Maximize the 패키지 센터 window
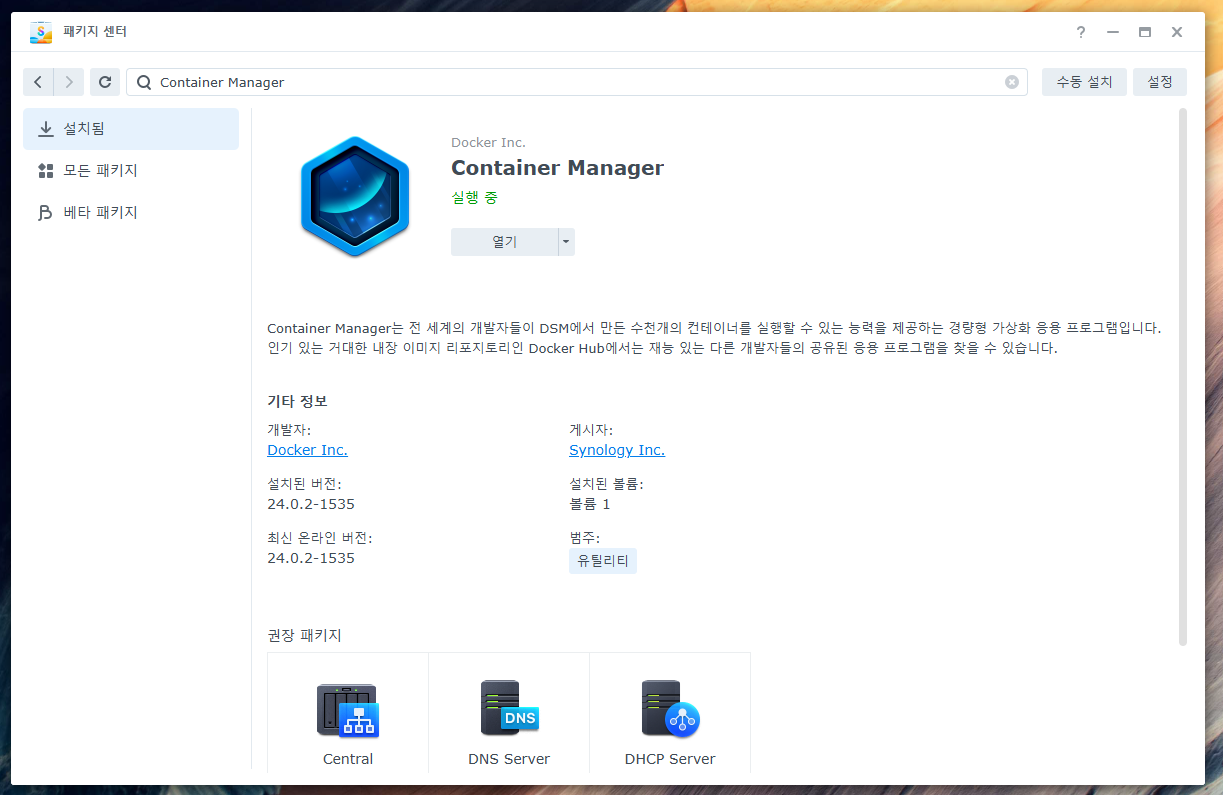The height and width of the screenshot is (795, 1223). click(x=1145, y=32)
